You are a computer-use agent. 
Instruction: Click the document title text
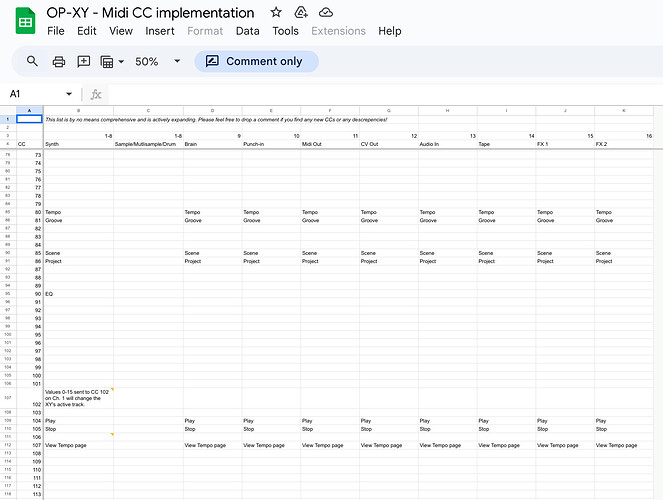(150, 12)
